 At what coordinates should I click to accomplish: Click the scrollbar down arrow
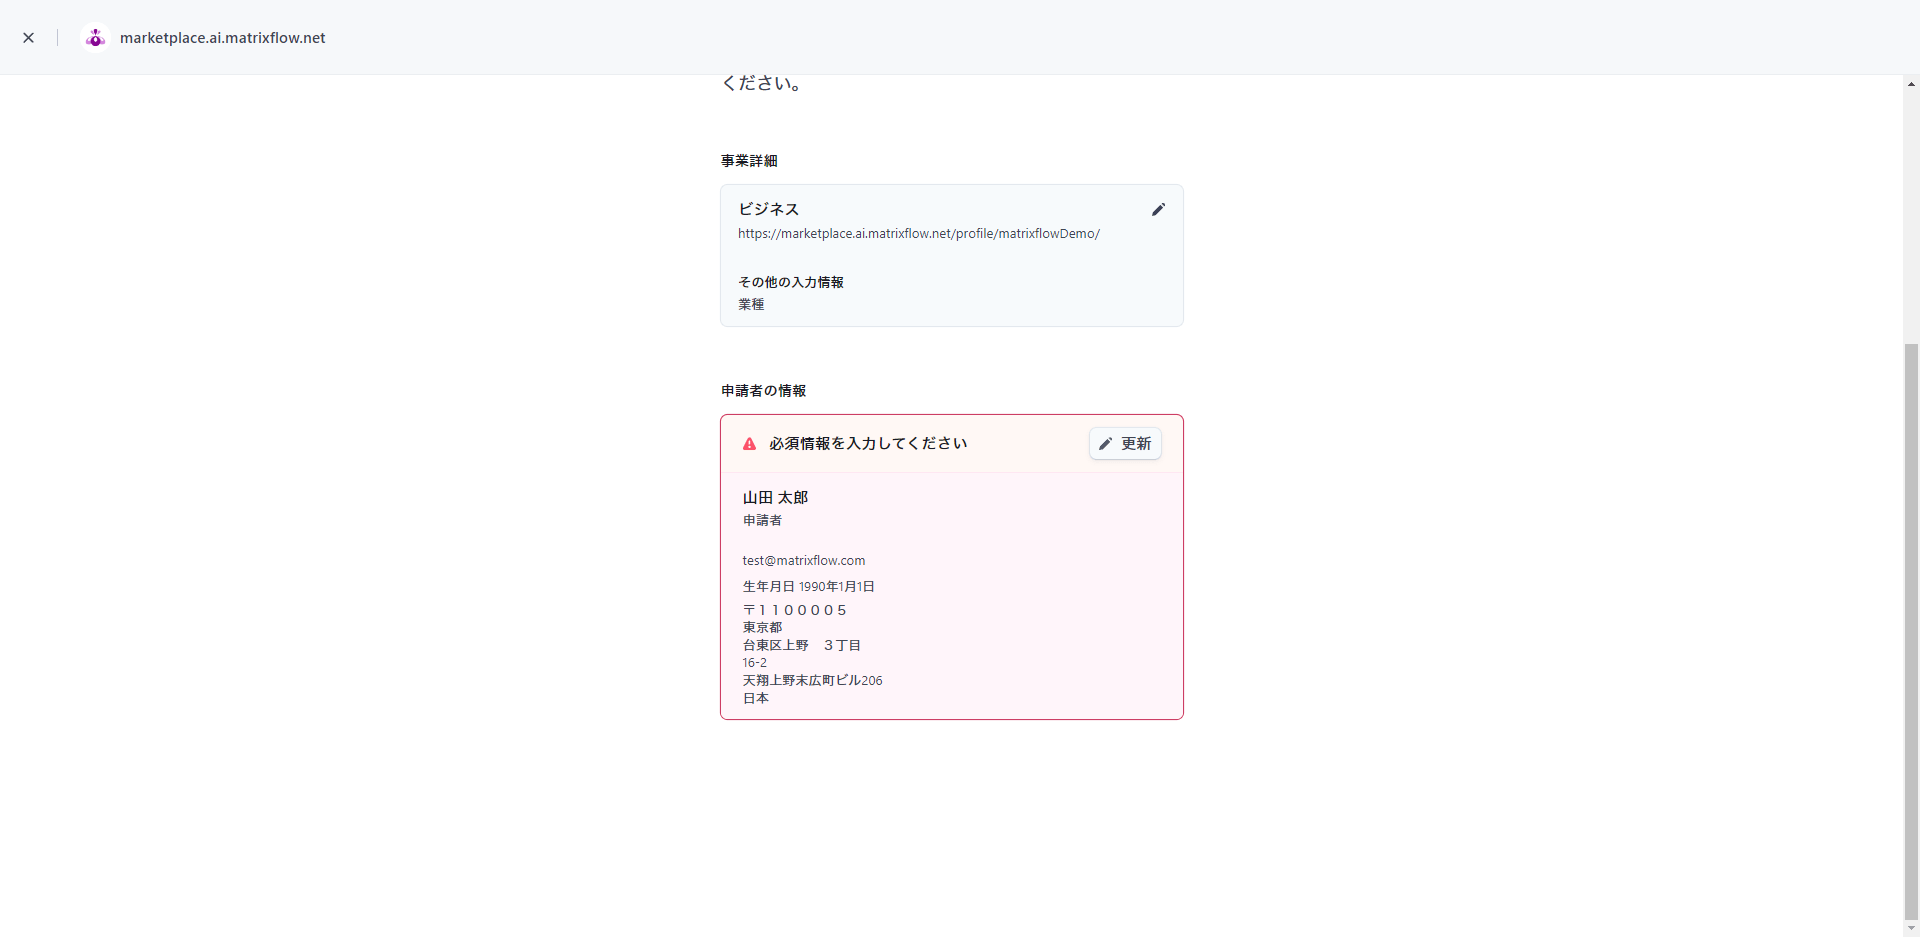(1911, 928)
